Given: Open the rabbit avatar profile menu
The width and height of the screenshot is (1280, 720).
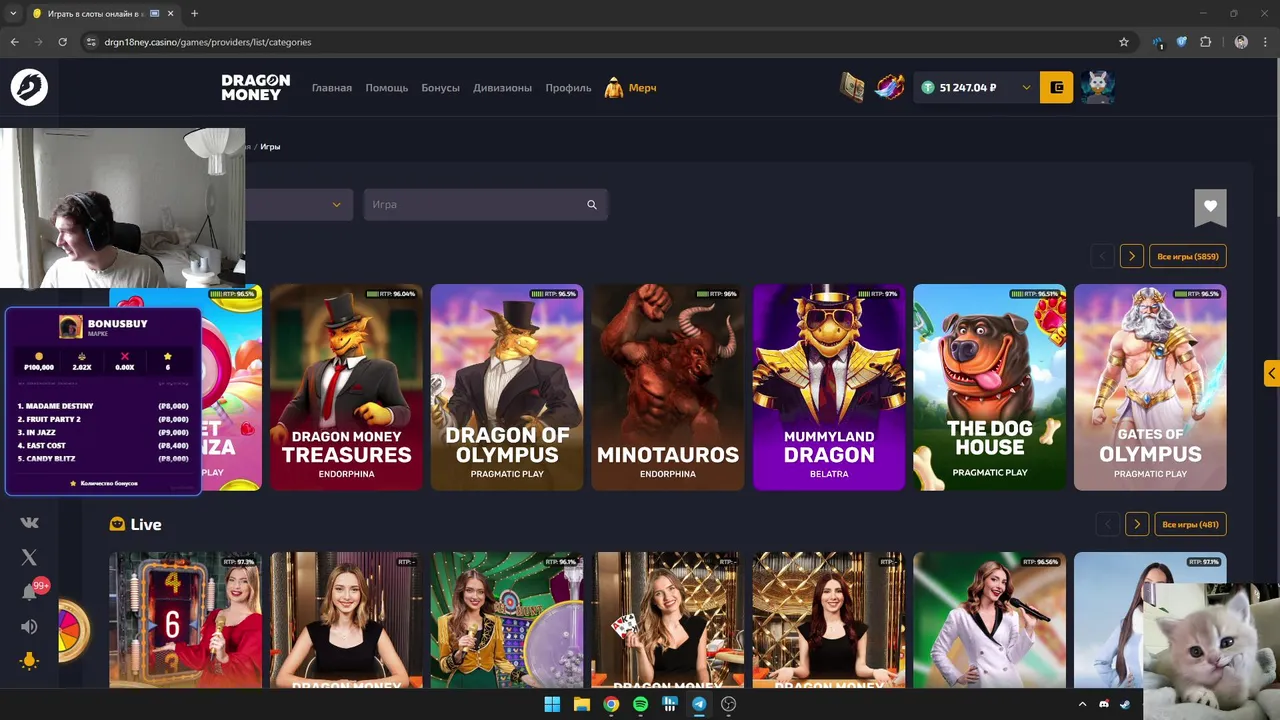Looking at the screenshot, I should point(1097,88).
